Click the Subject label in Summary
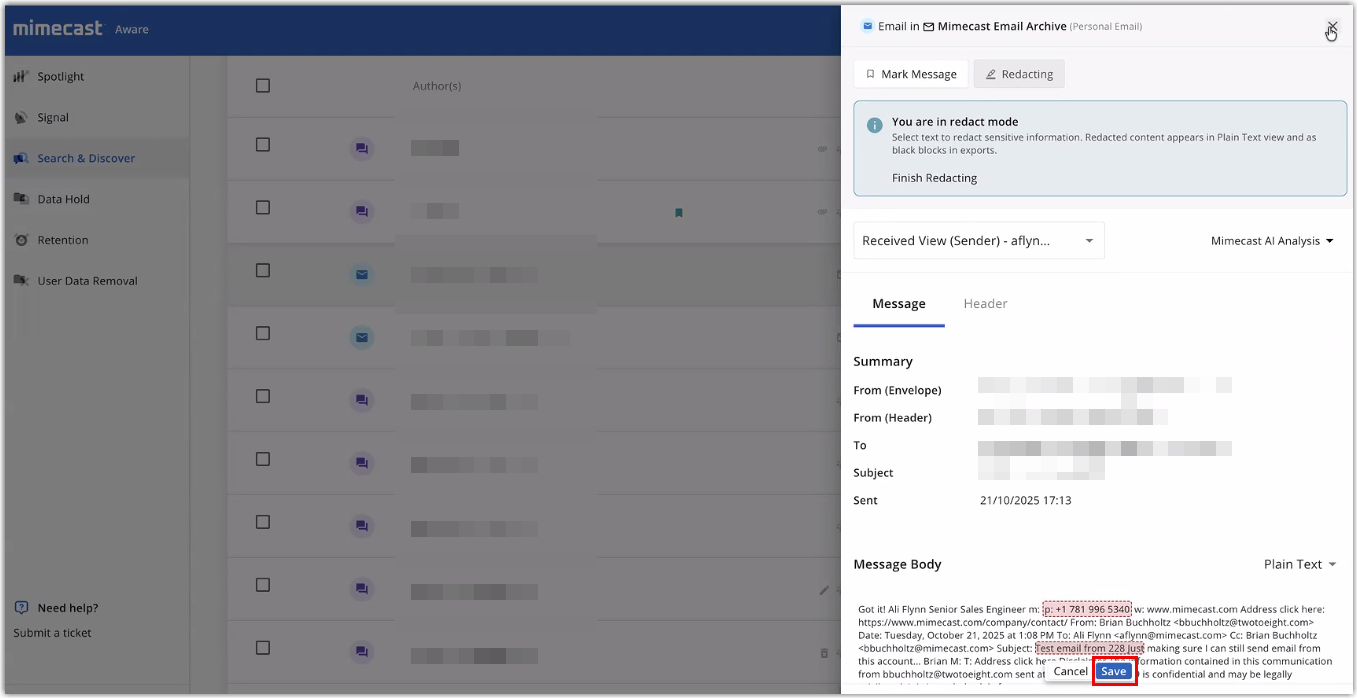The image size is (1358, 699). point(873,473)
